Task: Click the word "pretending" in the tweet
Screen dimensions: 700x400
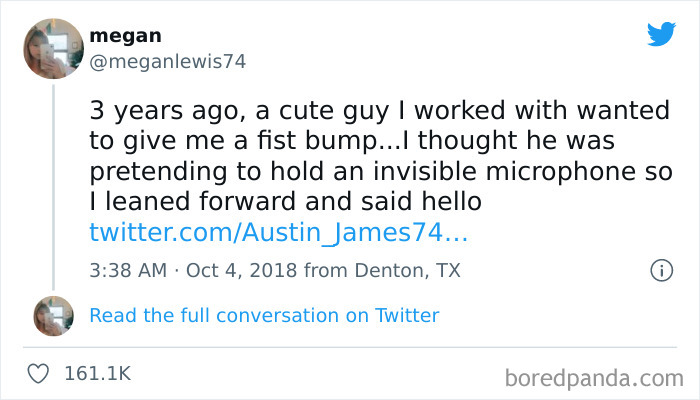Action: point(148,171)
